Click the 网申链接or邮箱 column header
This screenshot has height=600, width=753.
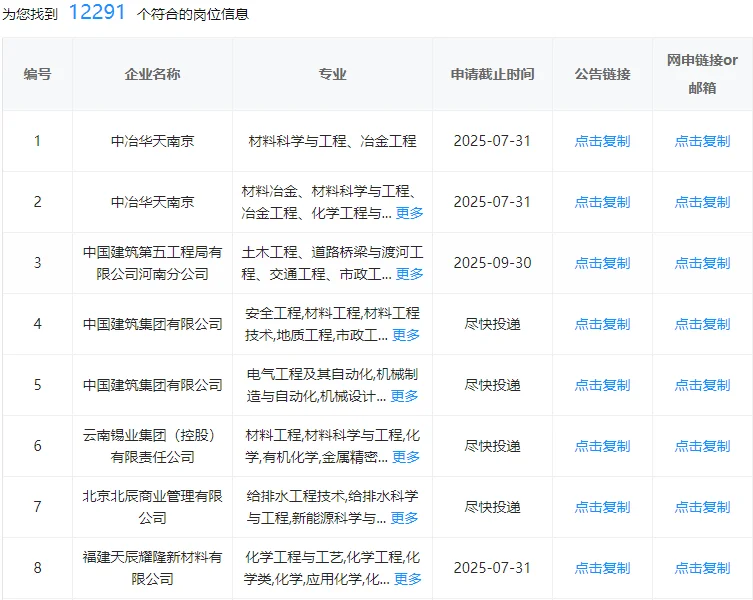click(x=702, y=74)
